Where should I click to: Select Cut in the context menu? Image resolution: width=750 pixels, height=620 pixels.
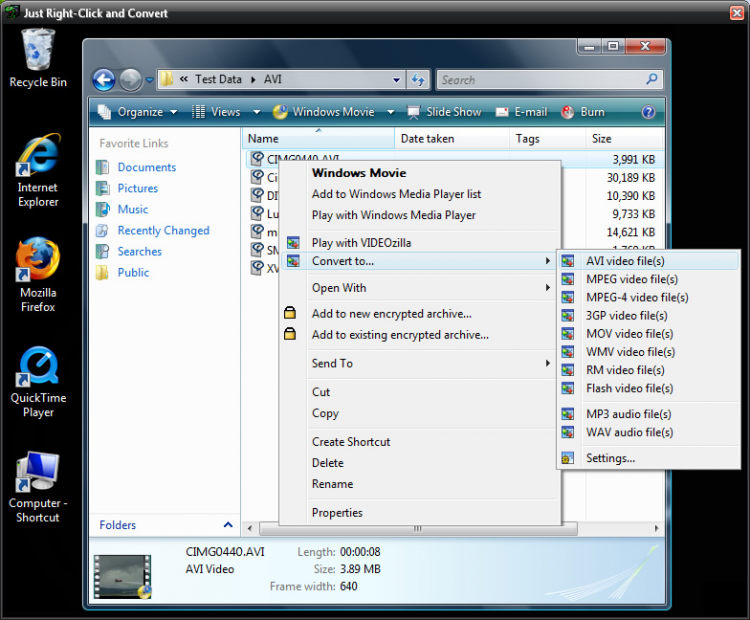(321, 392)
